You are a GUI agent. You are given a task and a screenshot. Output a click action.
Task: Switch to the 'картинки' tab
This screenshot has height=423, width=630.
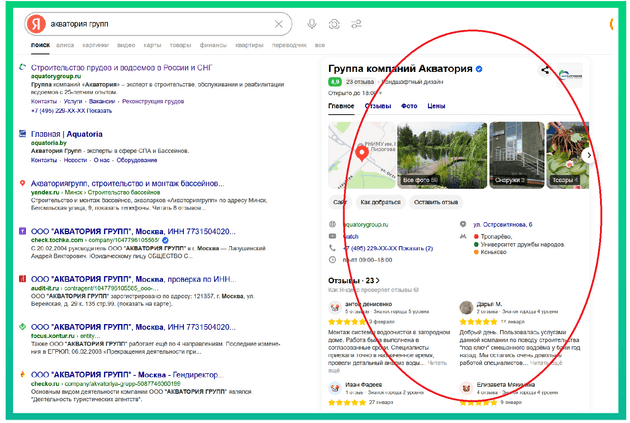pos(95,45)
